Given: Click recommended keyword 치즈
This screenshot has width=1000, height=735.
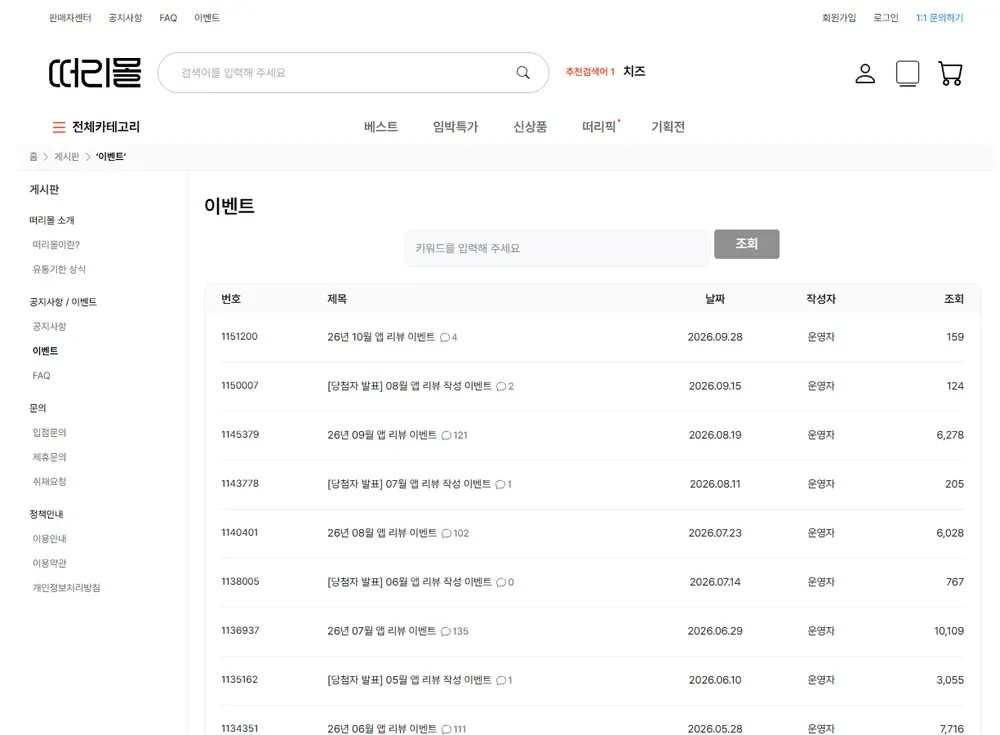Looking at the screenshot, I should click(634, 71).
